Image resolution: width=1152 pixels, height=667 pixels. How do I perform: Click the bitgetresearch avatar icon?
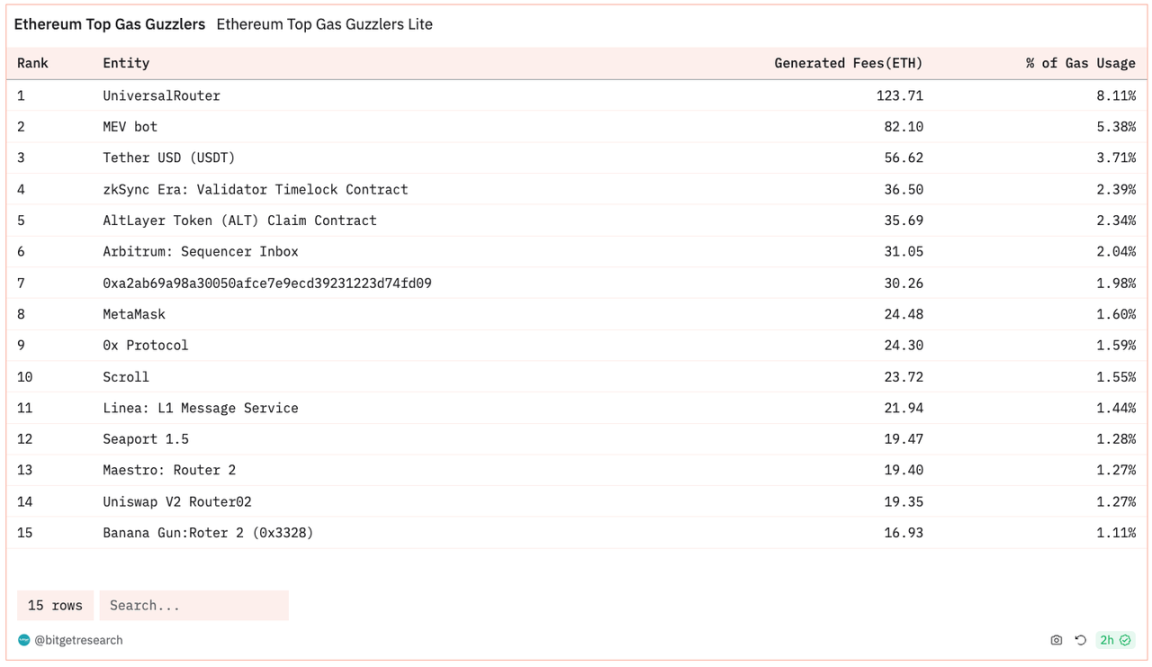(24, 640)
